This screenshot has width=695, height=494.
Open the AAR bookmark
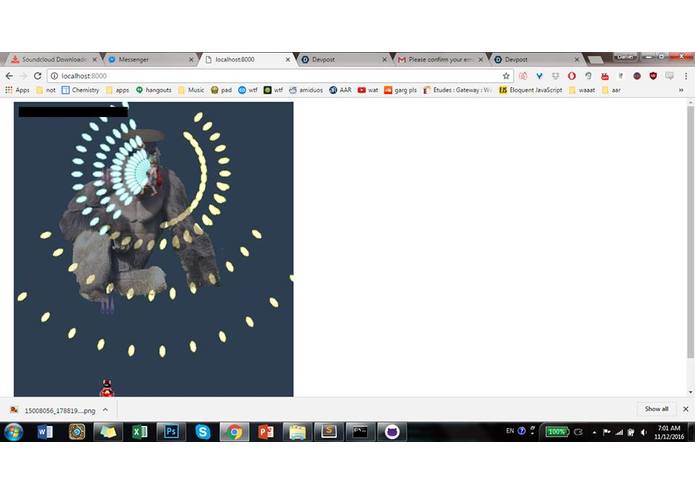[x=340, y=90]
